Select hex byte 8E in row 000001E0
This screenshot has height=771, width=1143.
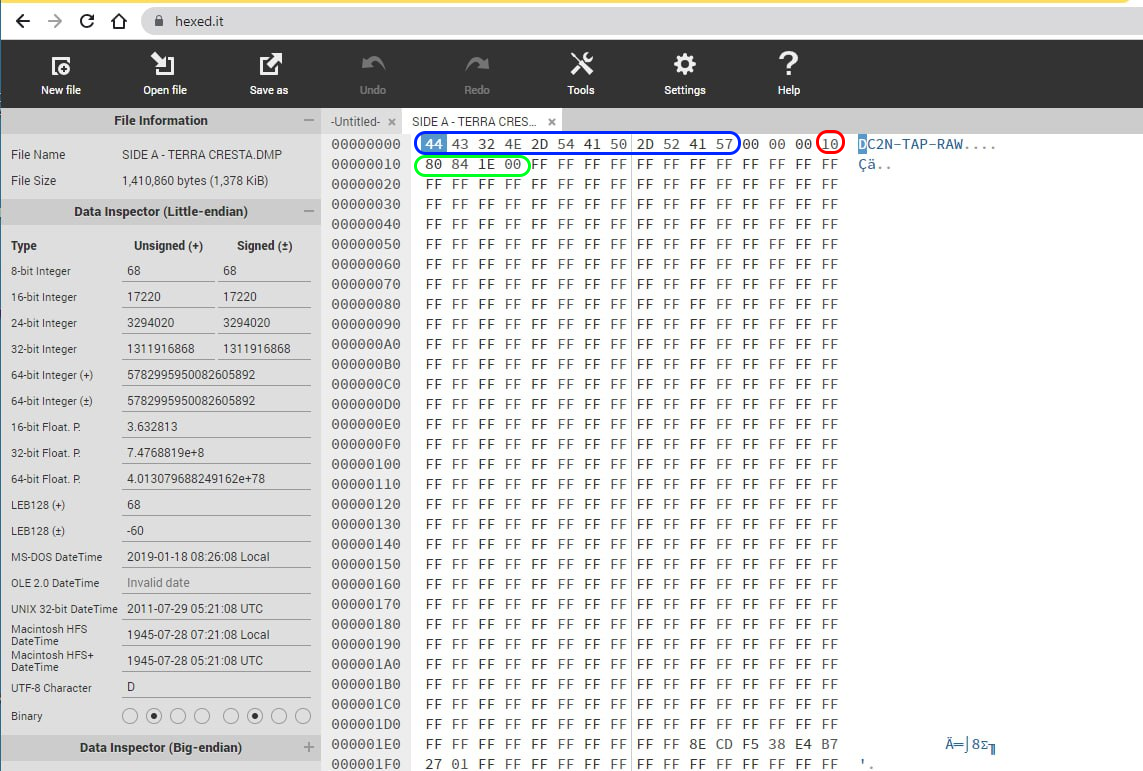pos(698,745)
